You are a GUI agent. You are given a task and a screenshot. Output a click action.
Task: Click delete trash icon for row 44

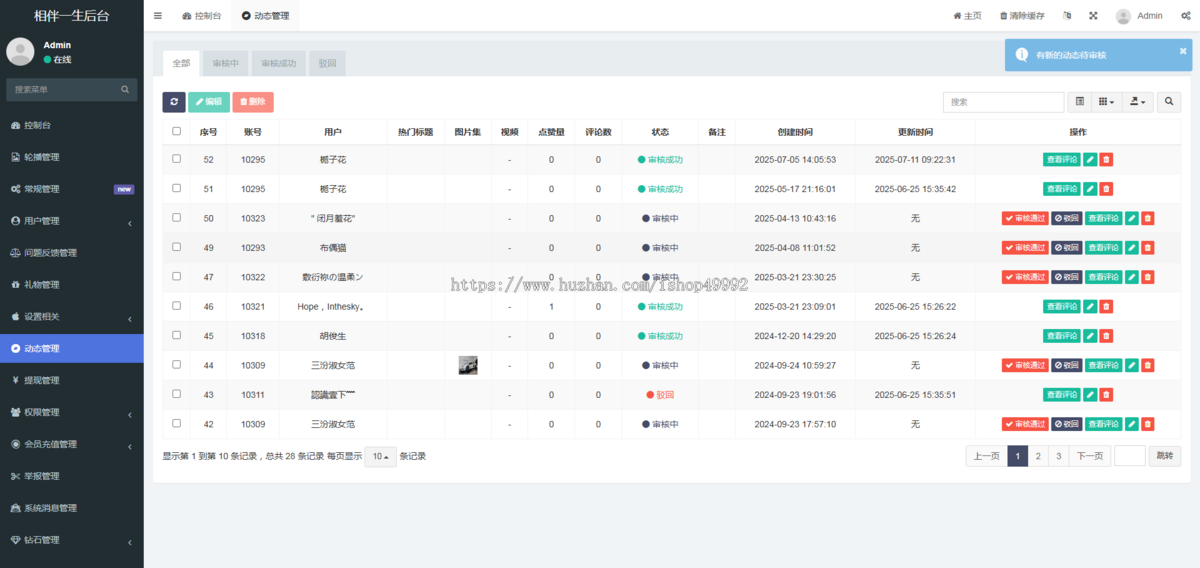point(1148,365)
